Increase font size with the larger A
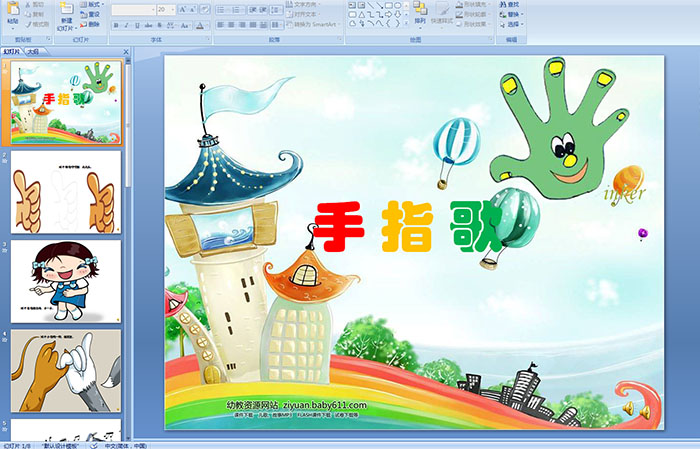Viewport: 700px width, 449px height. 183,9
